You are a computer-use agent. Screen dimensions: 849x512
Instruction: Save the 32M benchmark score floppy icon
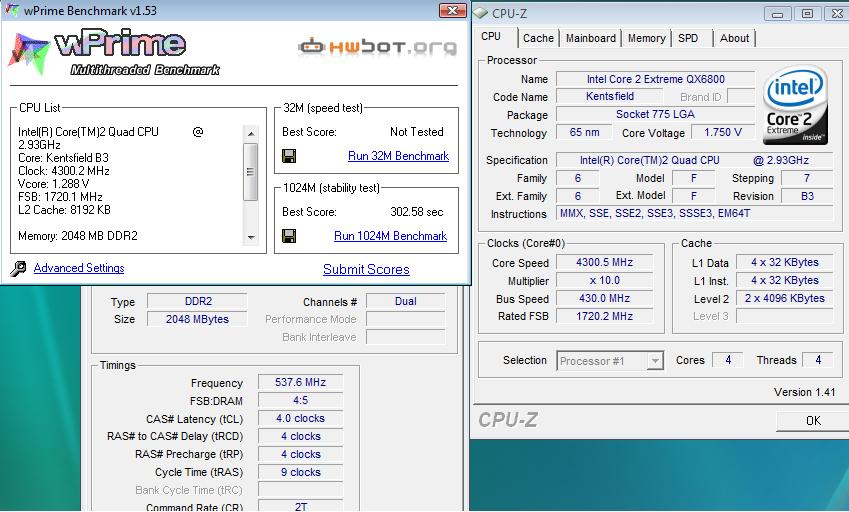289,156
